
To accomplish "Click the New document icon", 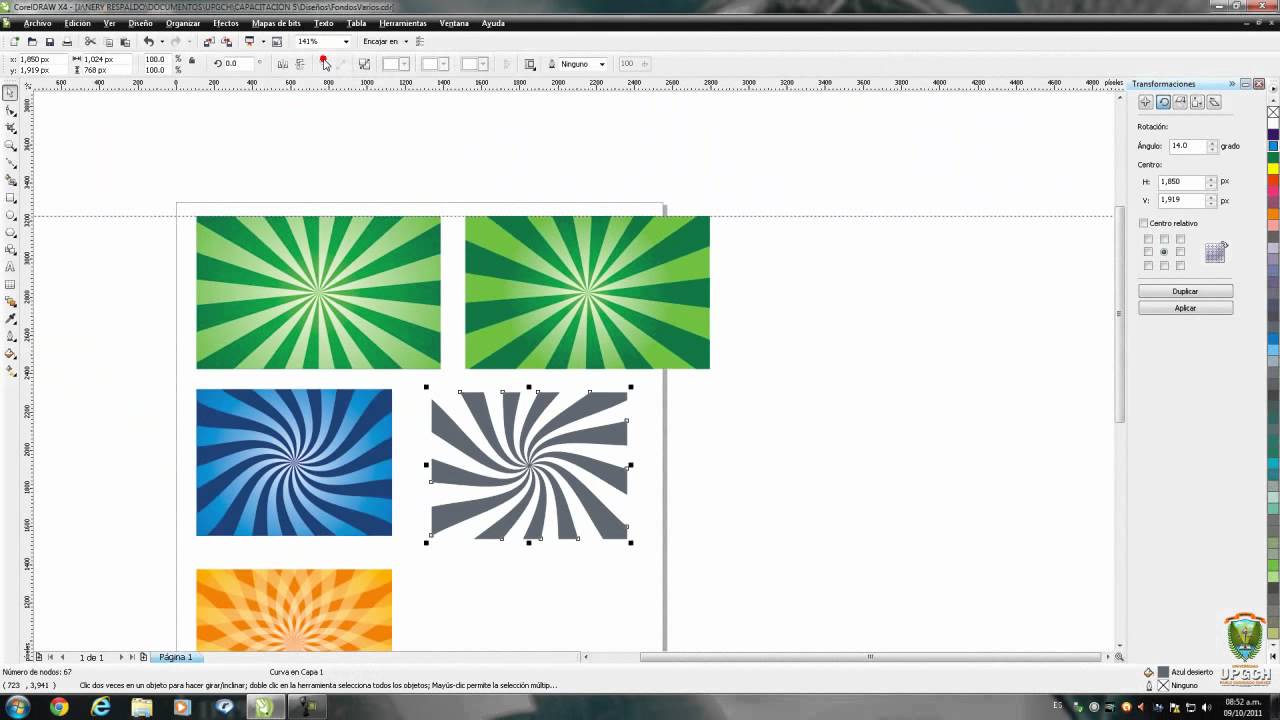I will (14, 42).
